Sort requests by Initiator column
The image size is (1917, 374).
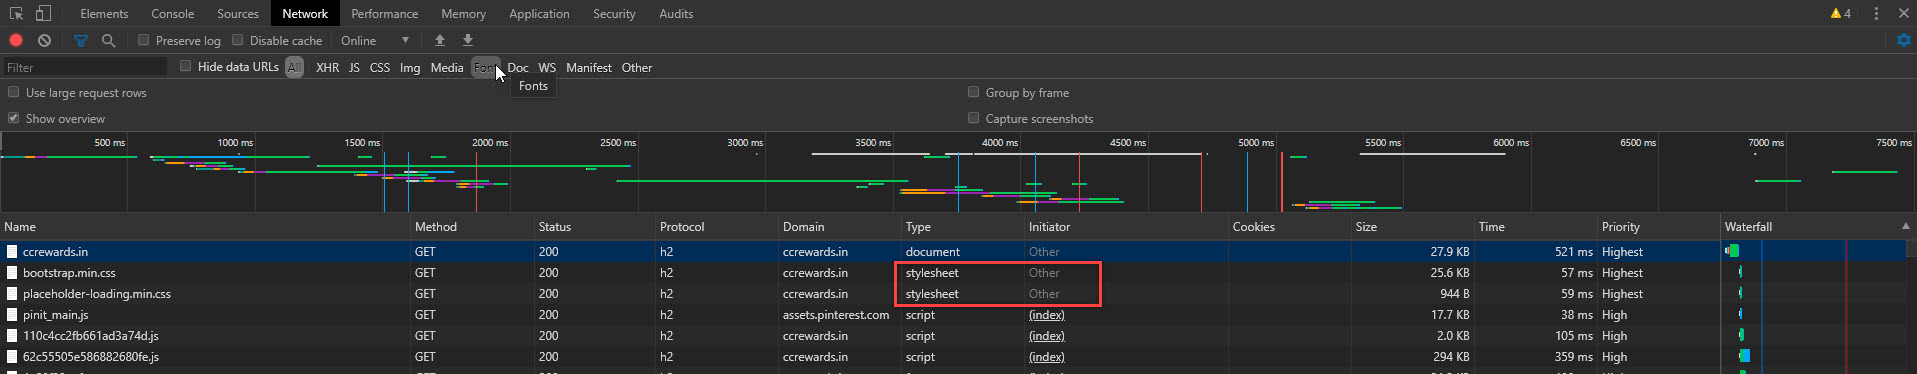[x=1126, y=226]
